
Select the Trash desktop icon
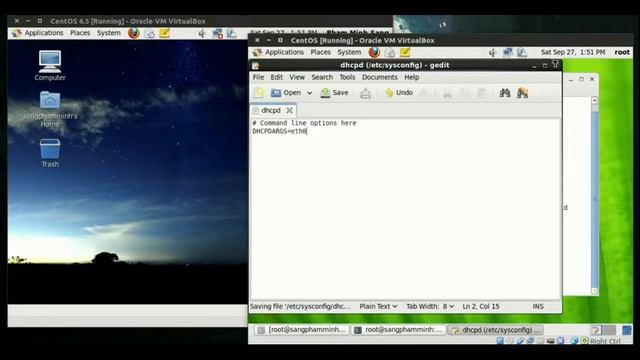click(x=50, y=153)
